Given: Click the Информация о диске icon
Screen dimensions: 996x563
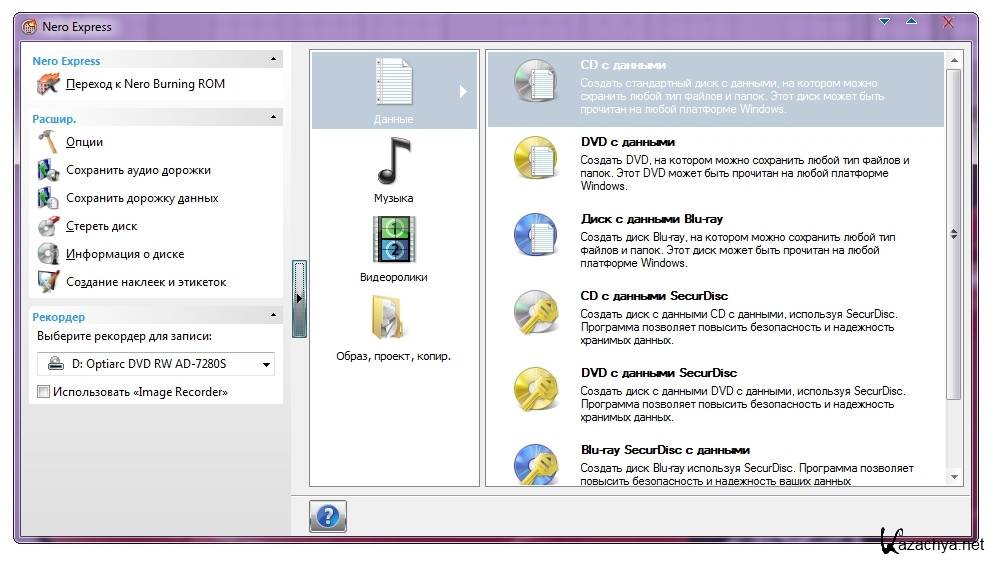Looking at the screenshot, I should coord(48,254).
